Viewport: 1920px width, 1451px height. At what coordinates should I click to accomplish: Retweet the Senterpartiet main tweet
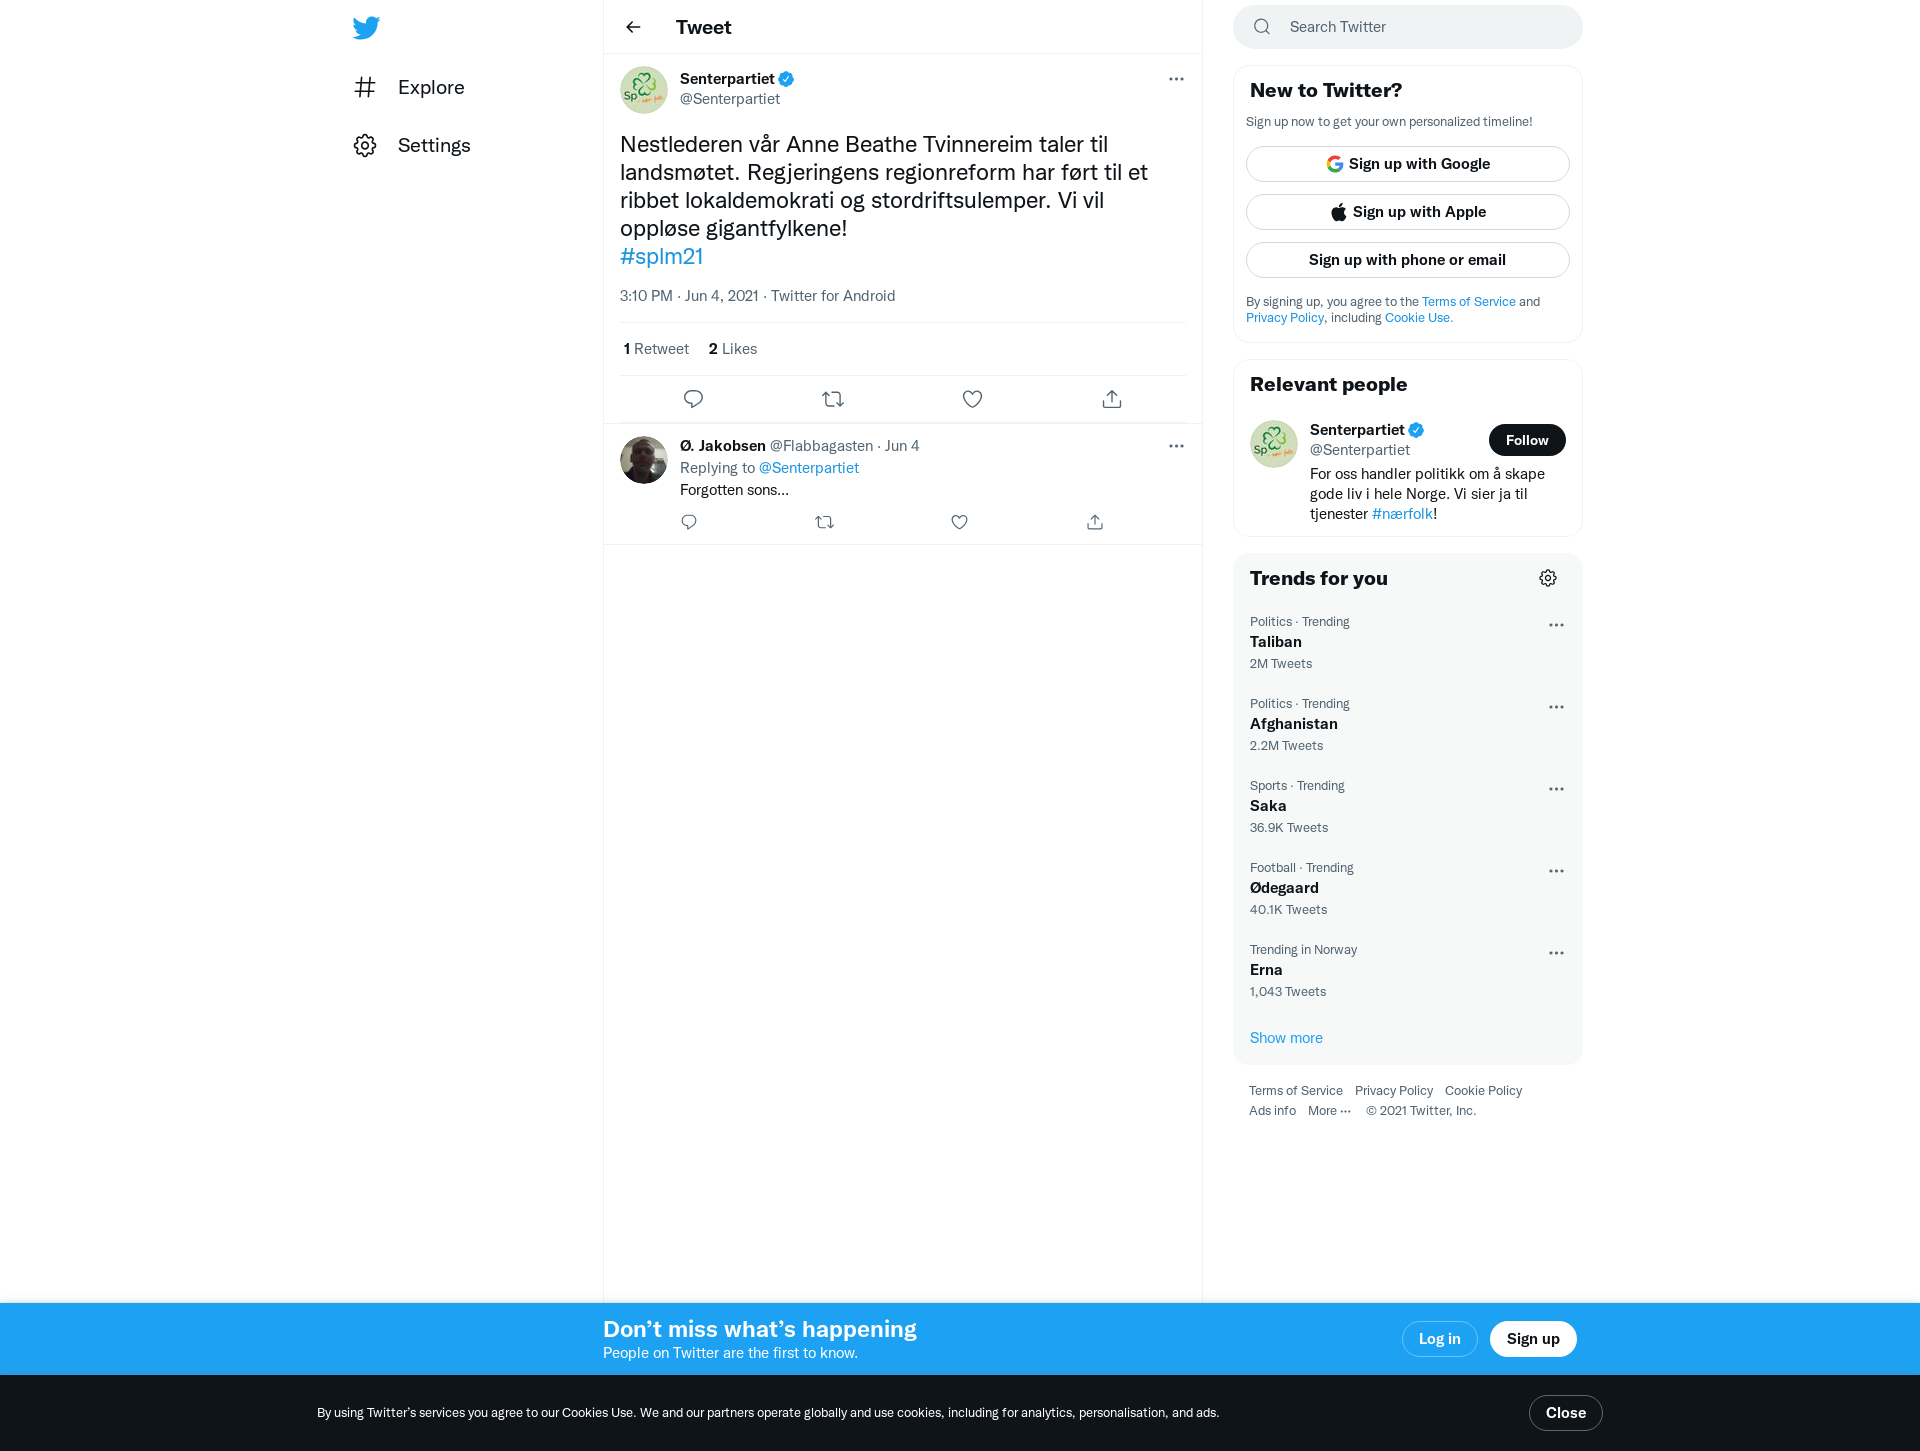point(833,399)
